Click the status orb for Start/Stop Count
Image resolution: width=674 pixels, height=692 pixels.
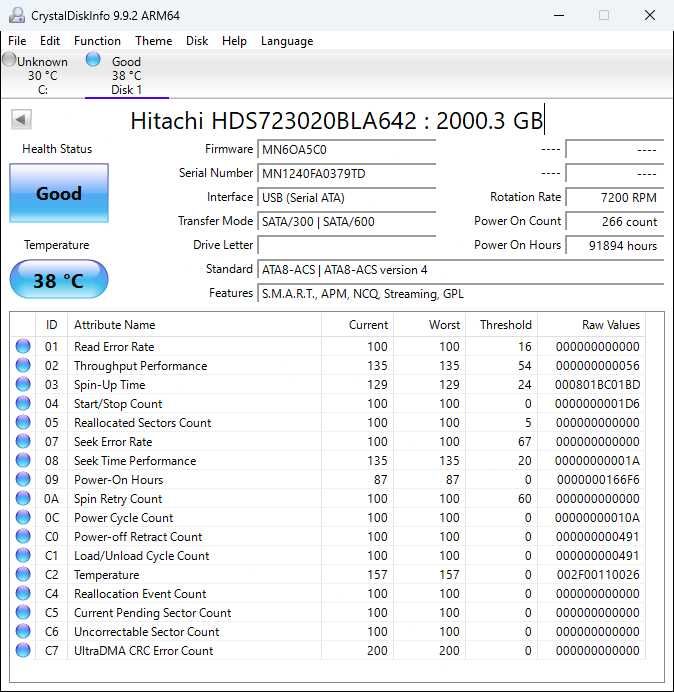pos(23,403)
